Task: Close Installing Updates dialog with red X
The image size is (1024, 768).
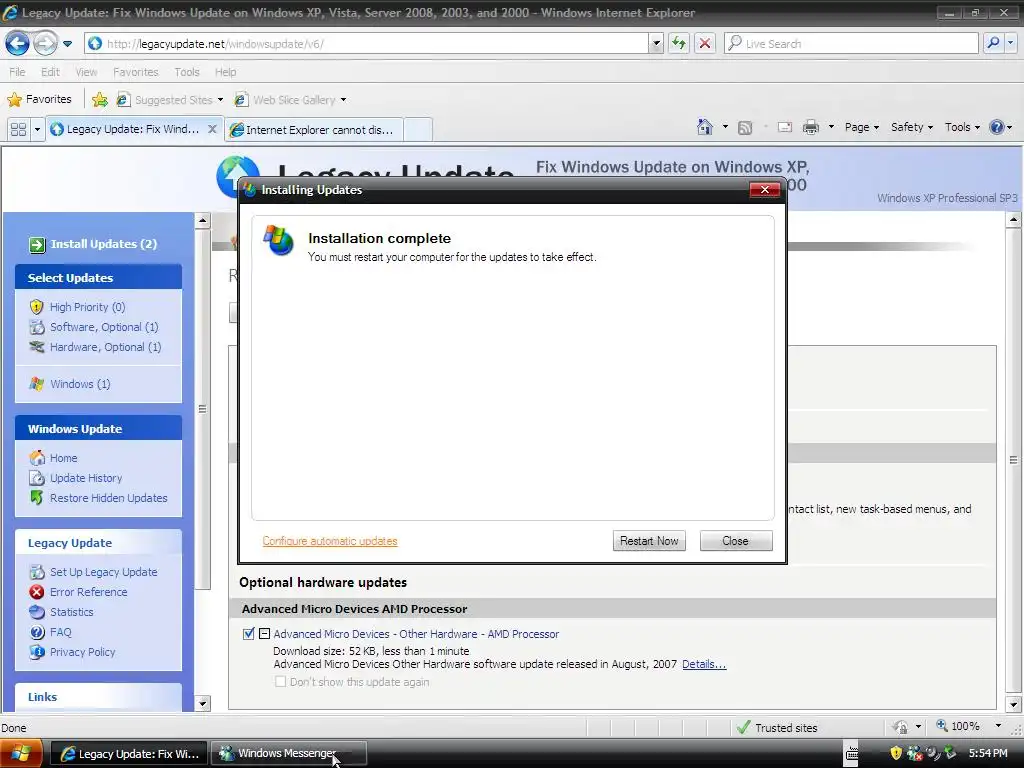Action: tap(765, 189)
